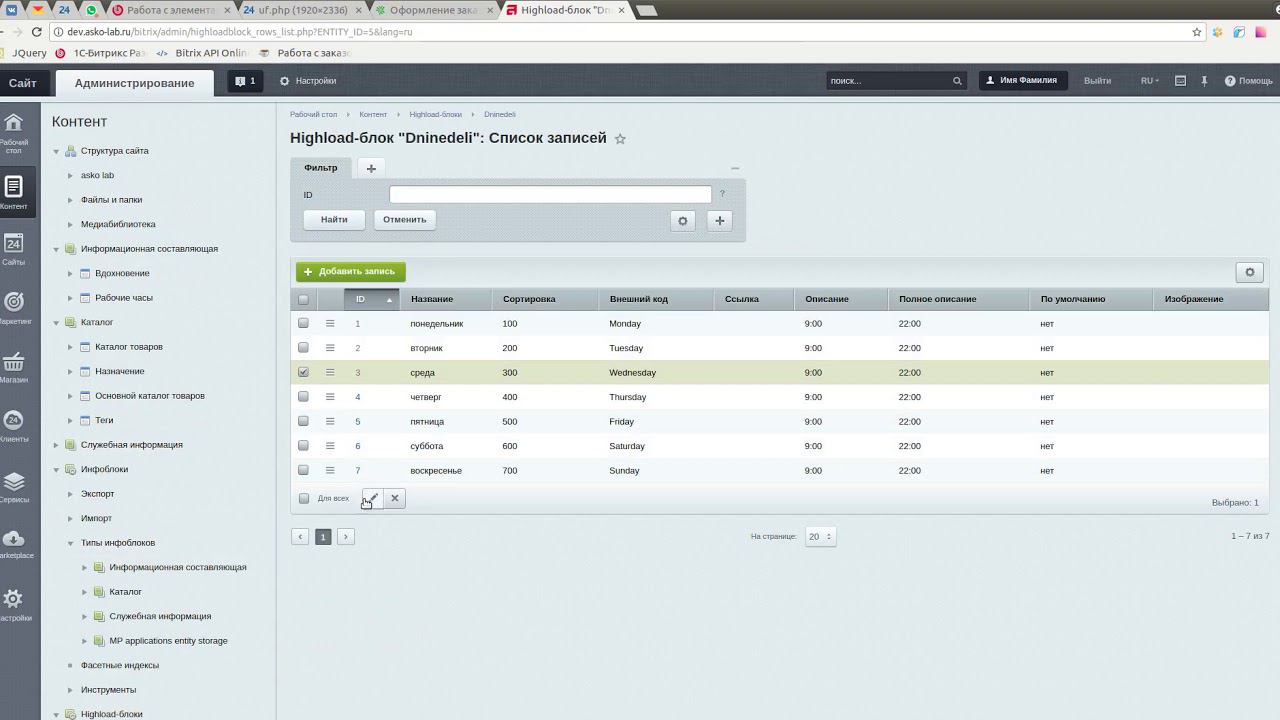Open table settings gear button
The image size is (1280, 720).
pos(1249,272)
